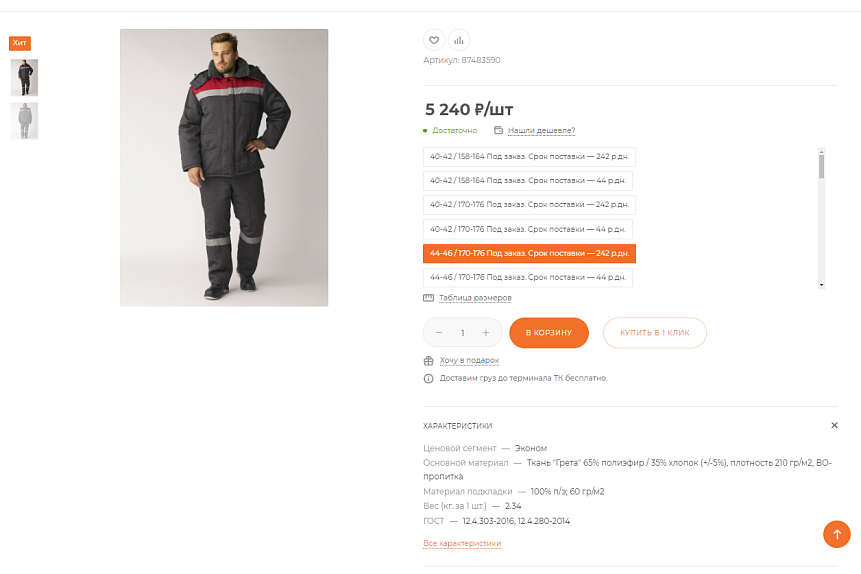
Task: Click the wallet icon near Нашли дешевле
Action: [499, 130]
